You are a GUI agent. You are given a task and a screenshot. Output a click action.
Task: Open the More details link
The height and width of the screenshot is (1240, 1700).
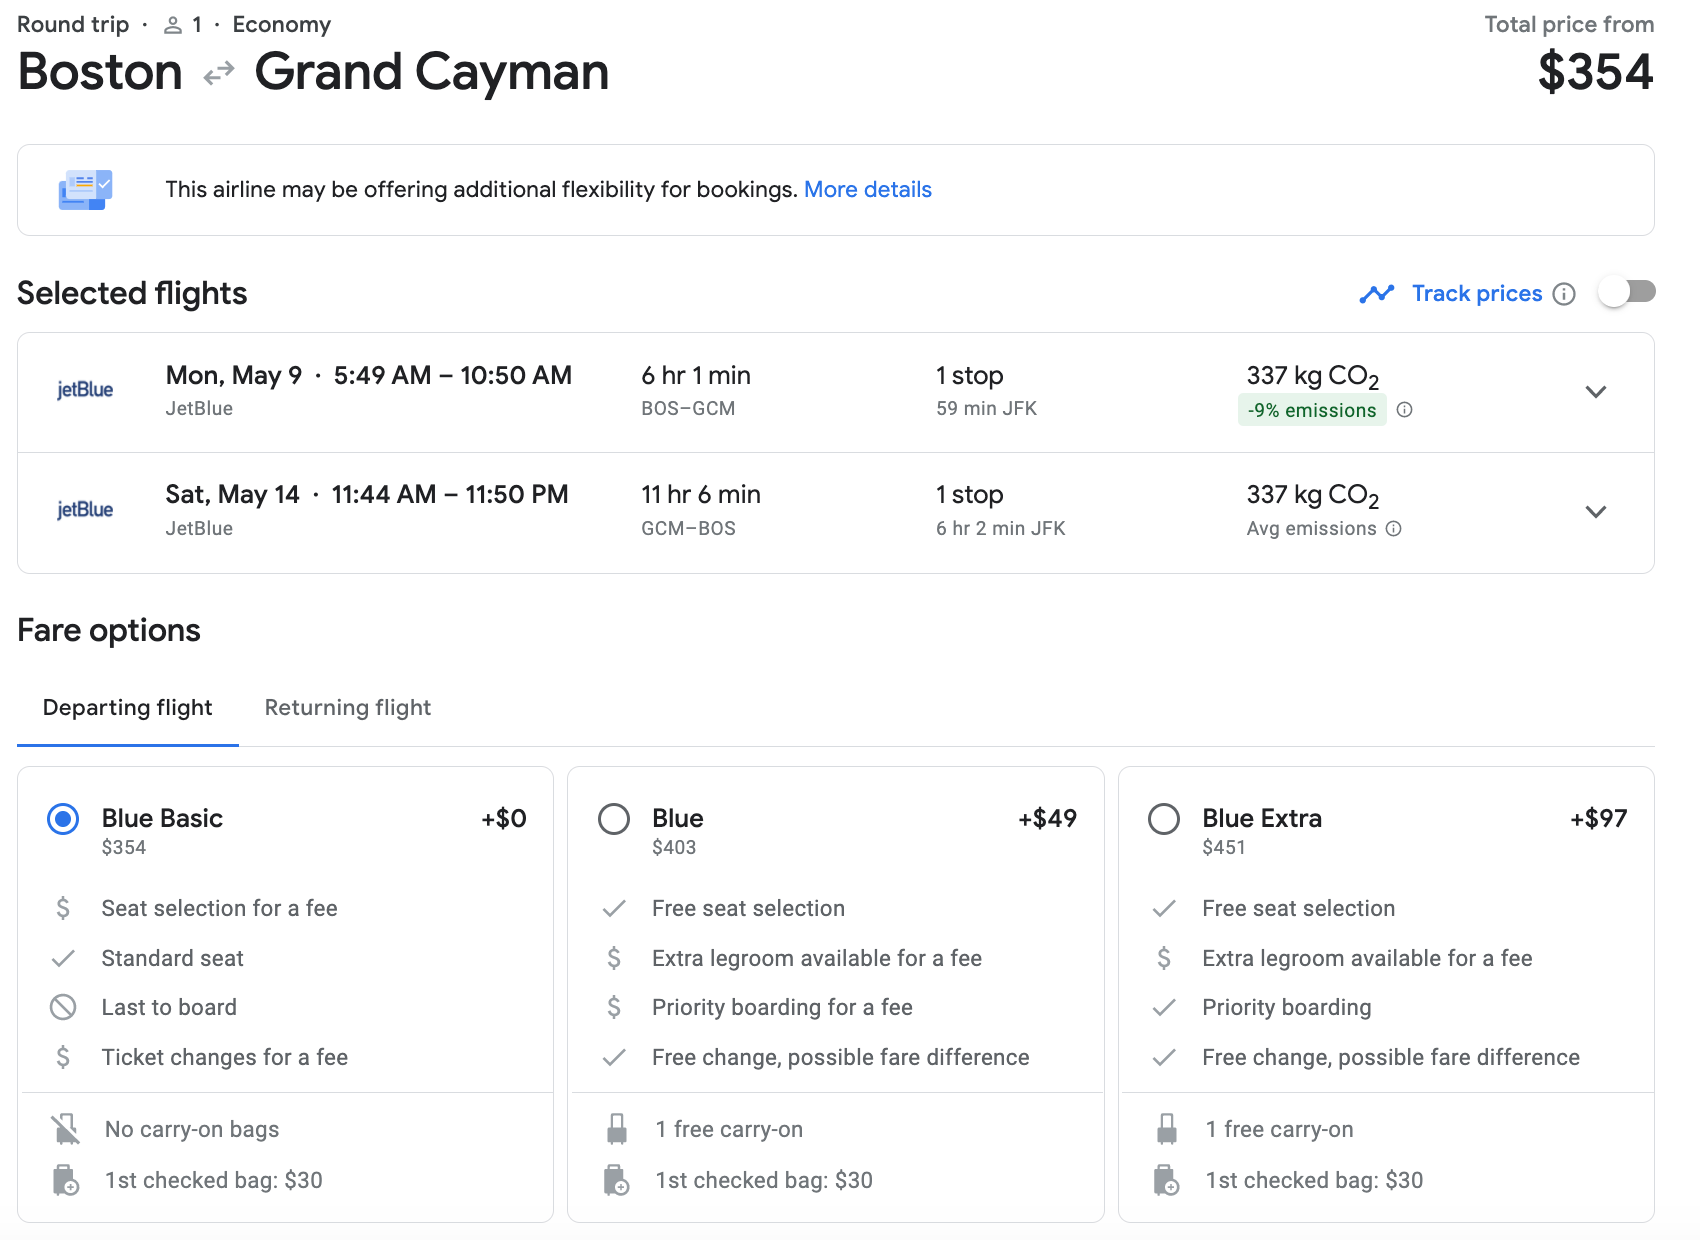point(867,190)
